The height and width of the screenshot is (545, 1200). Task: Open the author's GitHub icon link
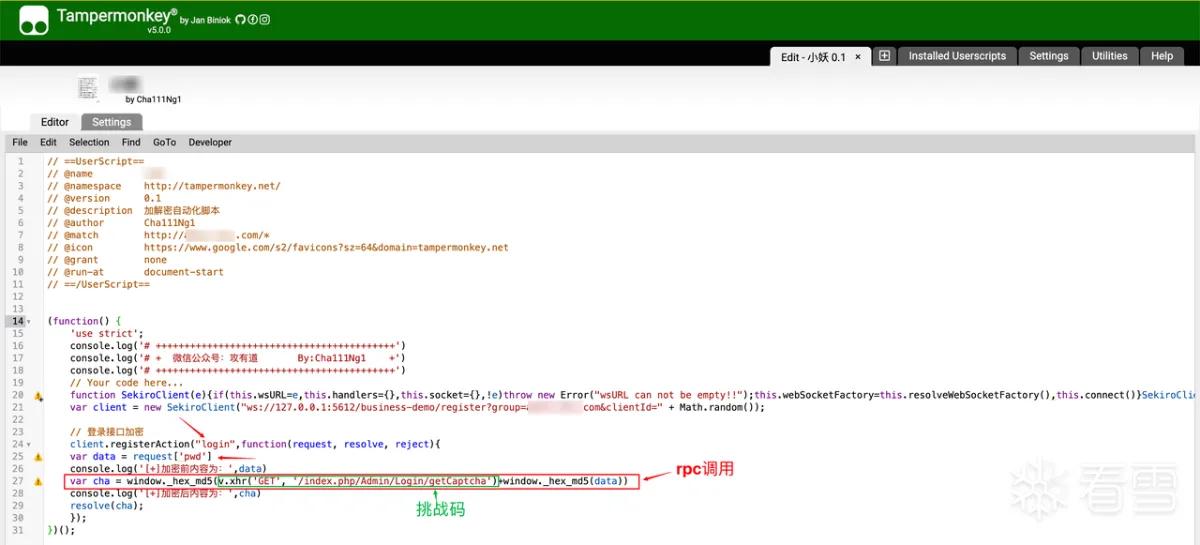241,20
